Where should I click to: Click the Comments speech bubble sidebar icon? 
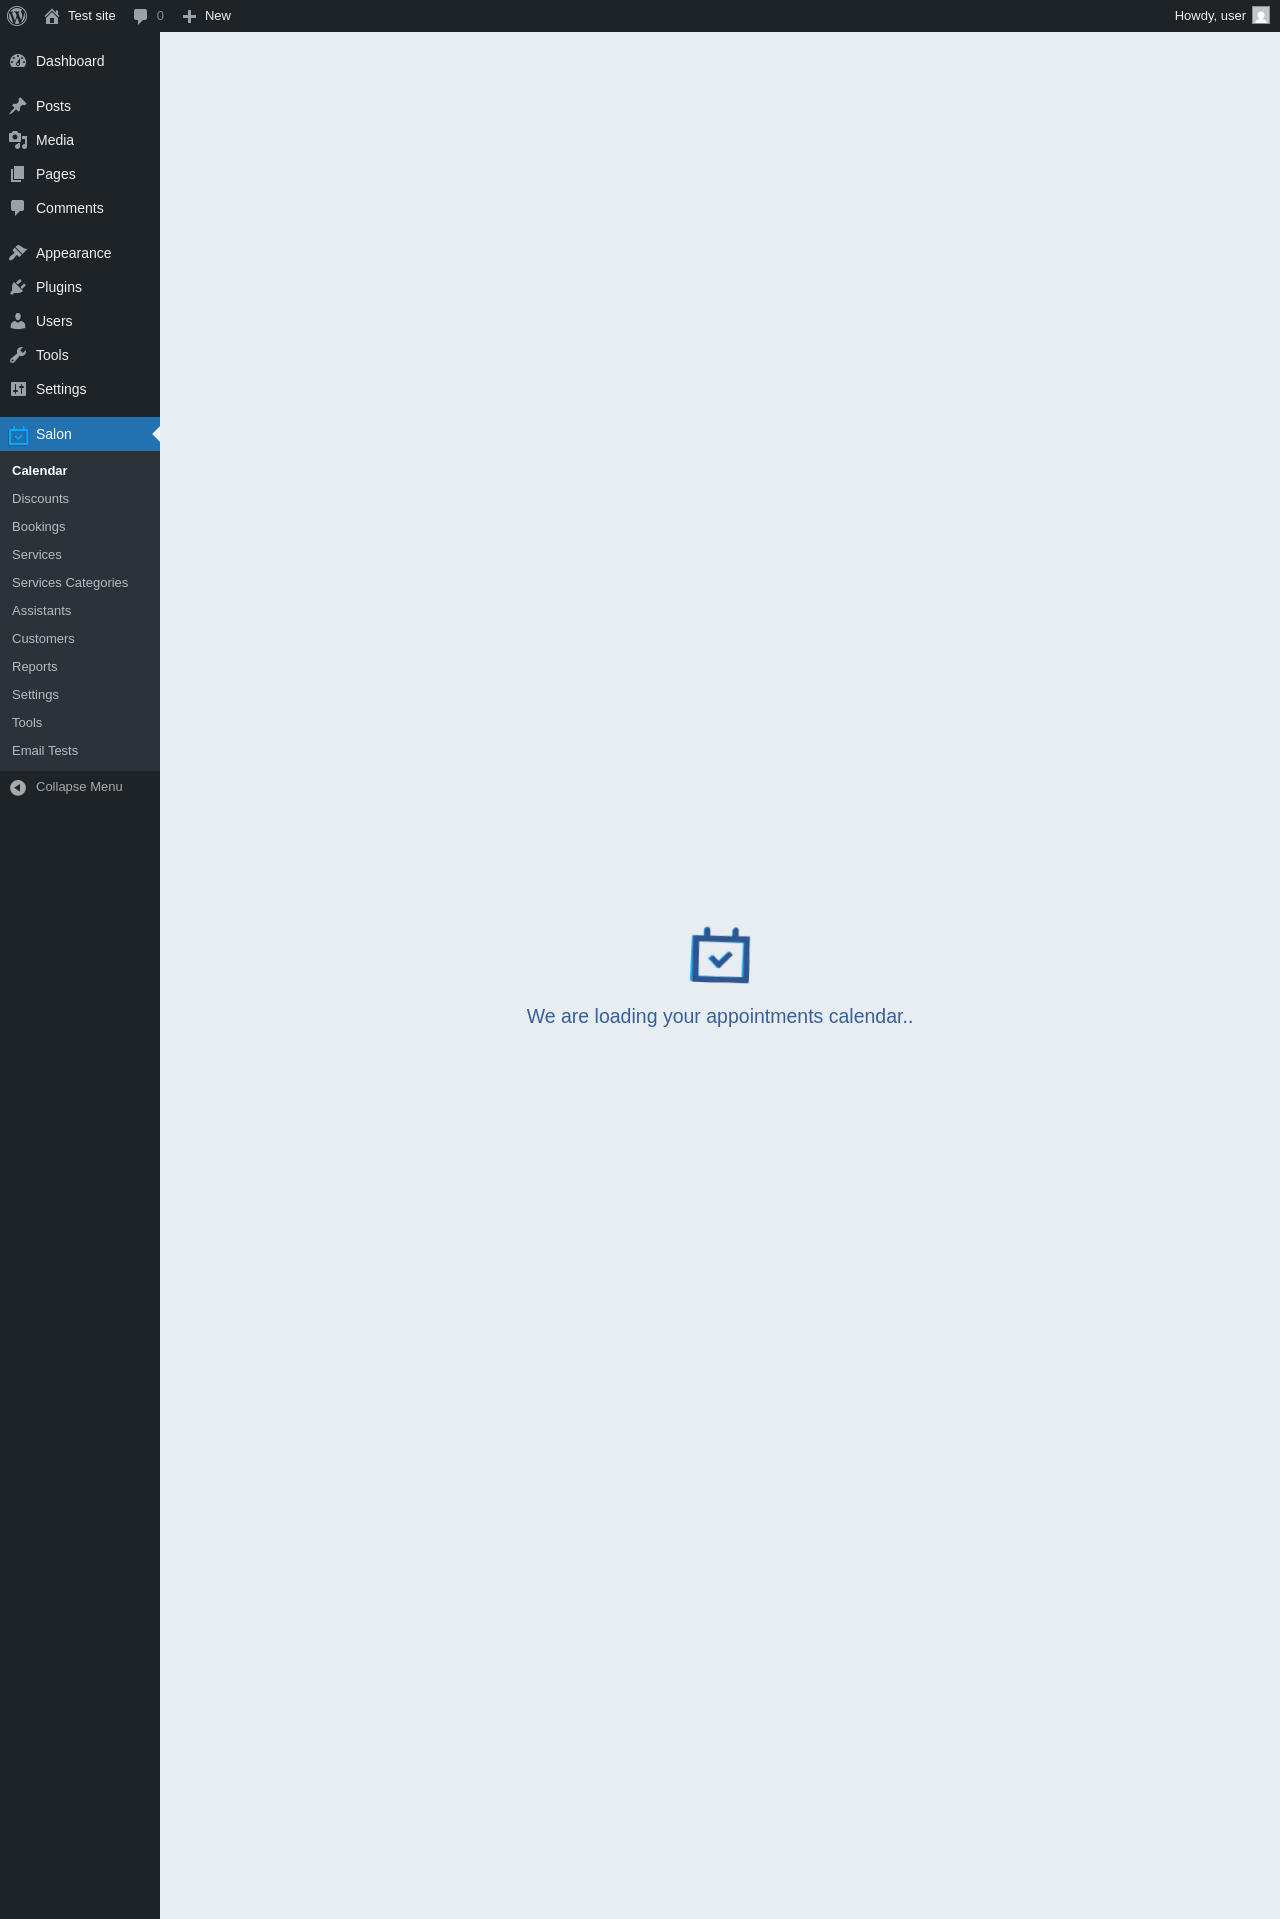[18, 208]
